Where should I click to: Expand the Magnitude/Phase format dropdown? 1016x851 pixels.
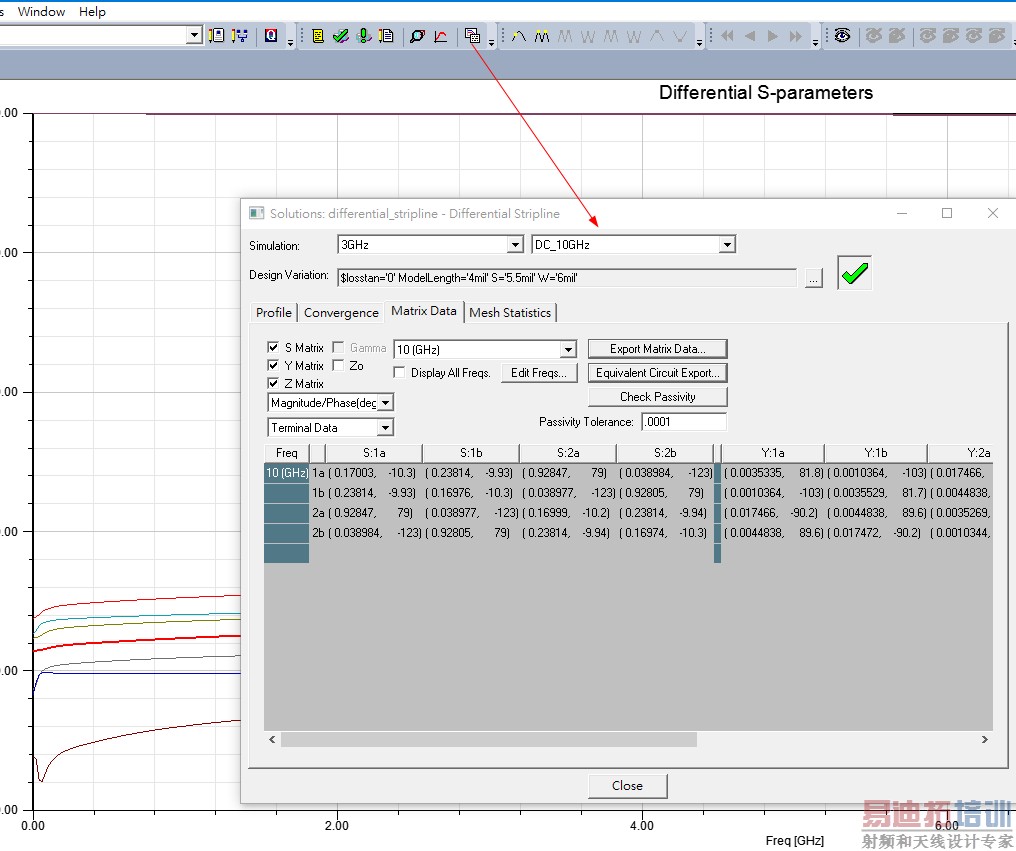[385, 402]
